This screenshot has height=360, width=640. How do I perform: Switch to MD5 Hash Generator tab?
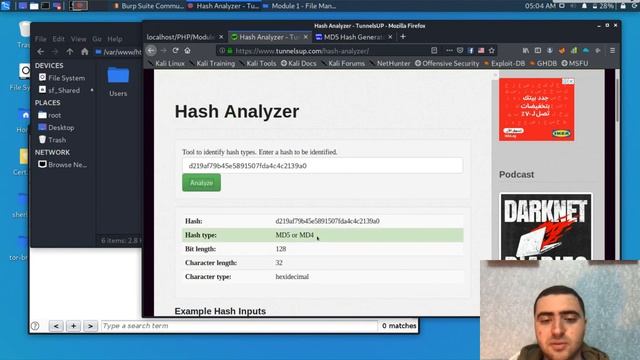353,37
